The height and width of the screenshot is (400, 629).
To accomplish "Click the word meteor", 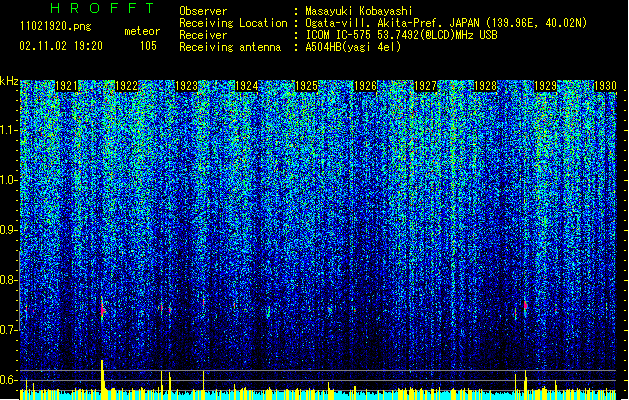I will [142, 31].
